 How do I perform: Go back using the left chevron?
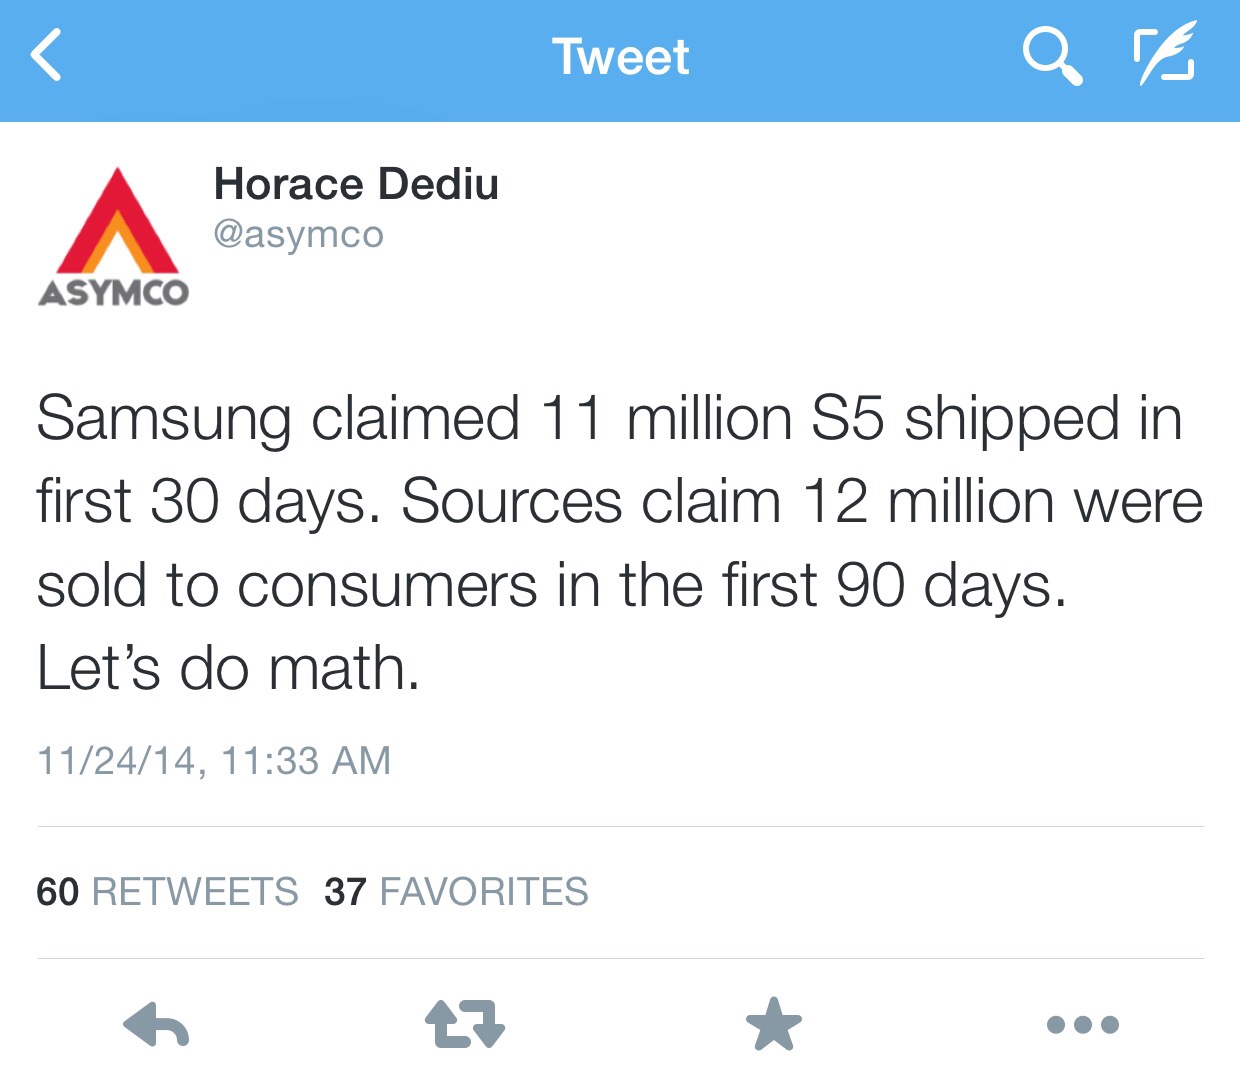(x=46, y=55)
